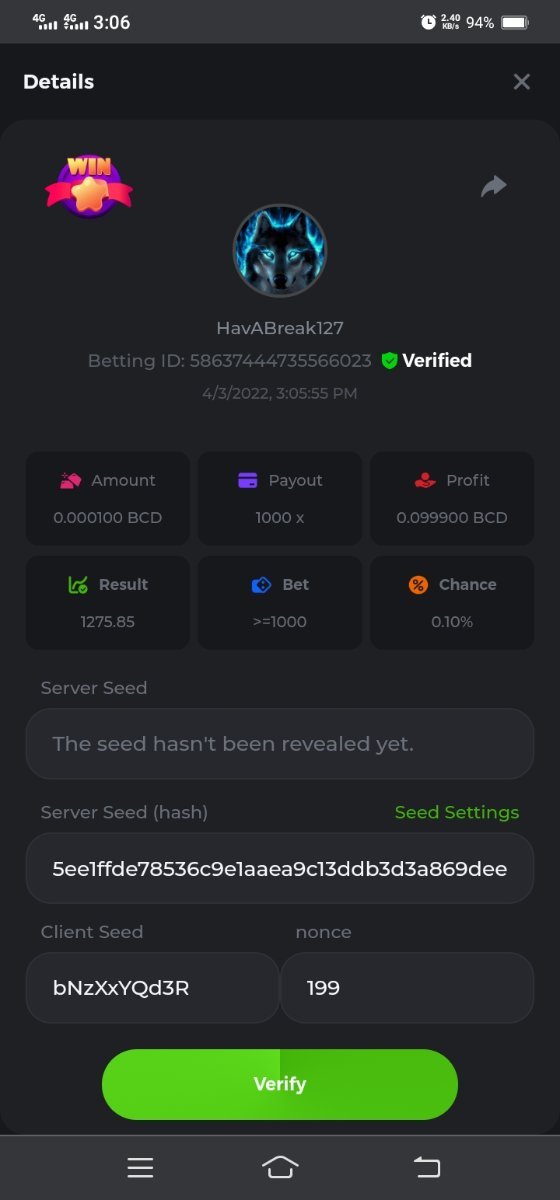Tap the red Profit icon

[425, 480]
